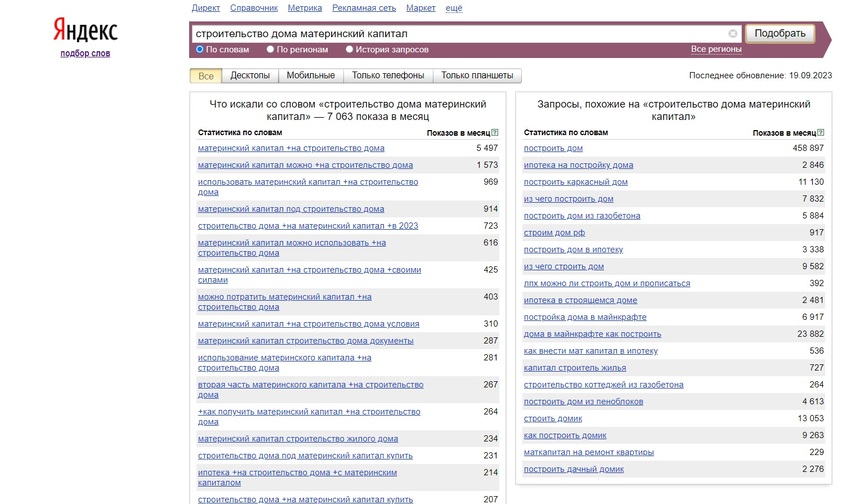Open 'материнский капитал строительство дома документы'
Viewport: 850px width, 504px height.
pos(306,340)
